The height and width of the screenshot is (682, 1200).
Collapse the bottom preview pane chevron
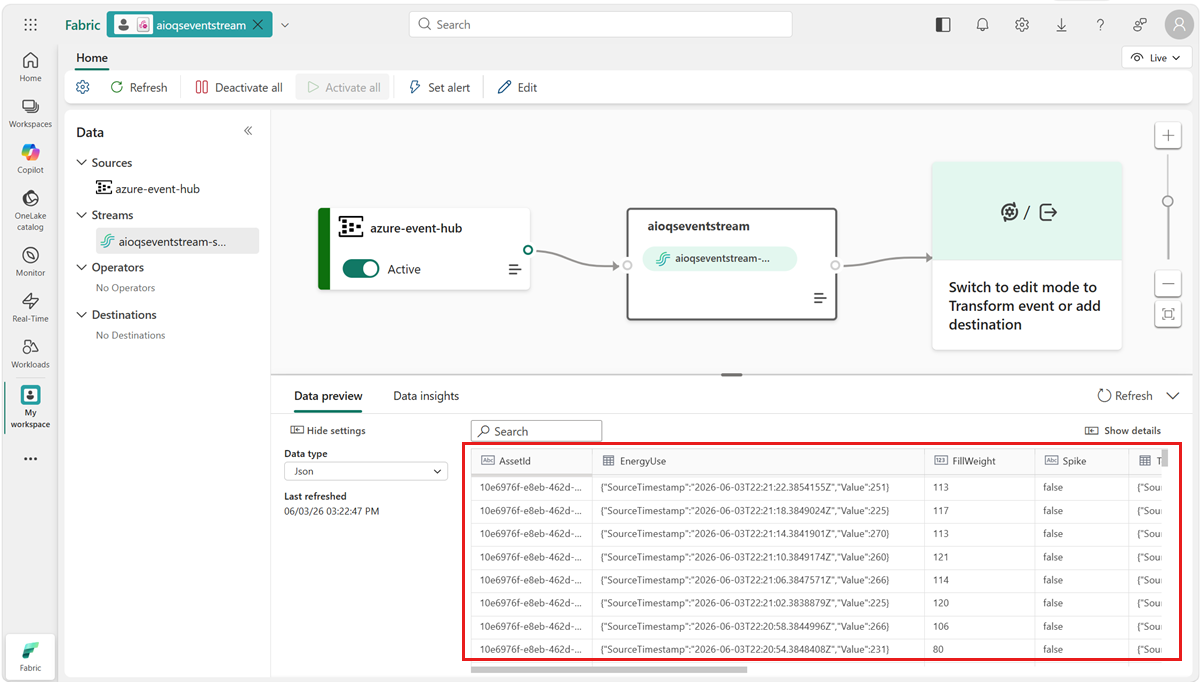pos(1174,396)
